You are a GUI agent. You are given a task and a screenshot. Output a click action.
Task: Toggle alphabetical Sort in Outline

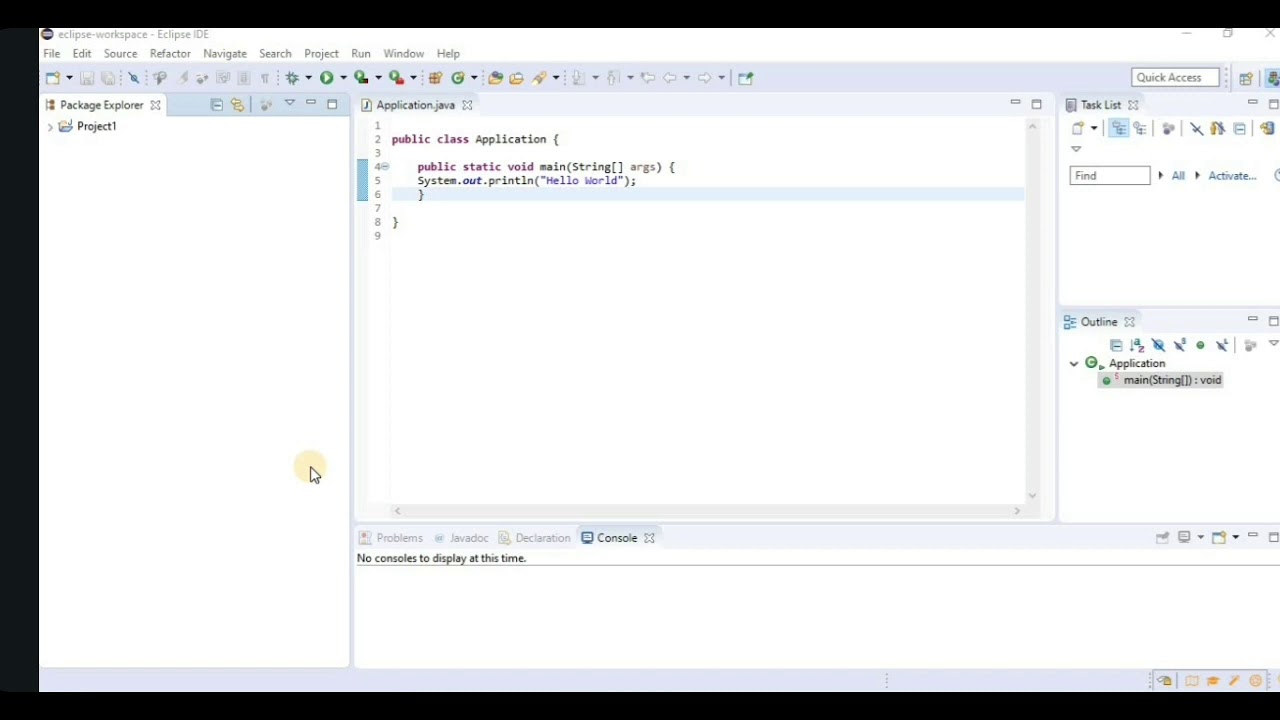click(x=1137, y=346)
